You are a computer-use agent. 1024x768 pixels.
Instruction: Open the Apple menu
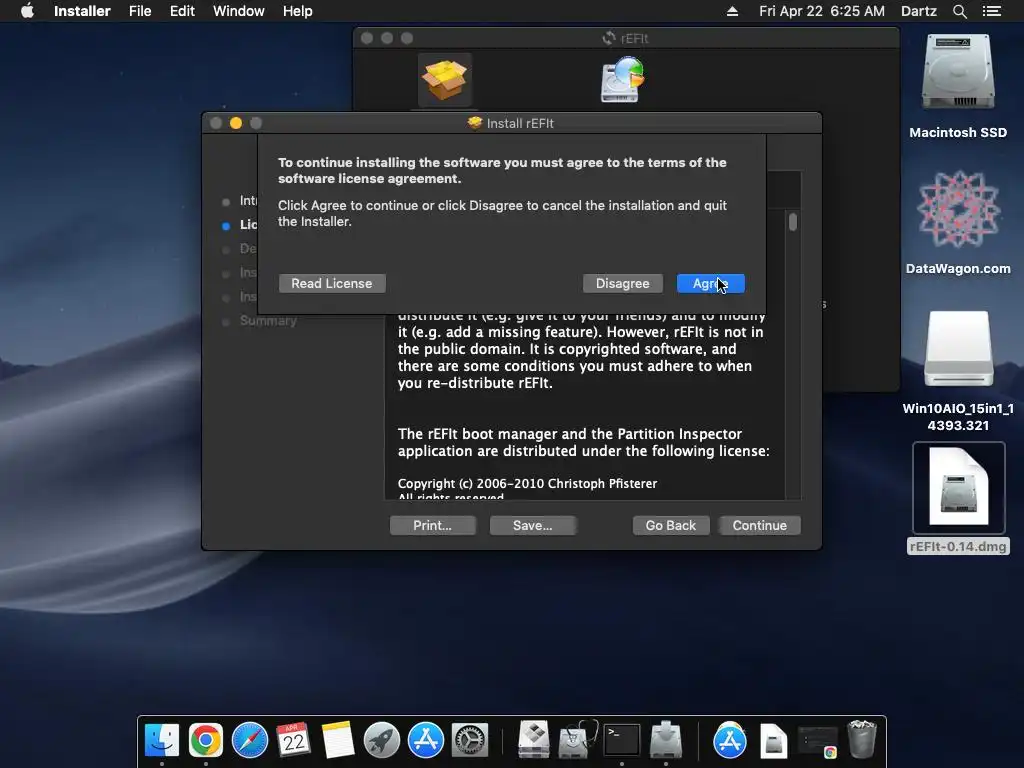(27, 11)
